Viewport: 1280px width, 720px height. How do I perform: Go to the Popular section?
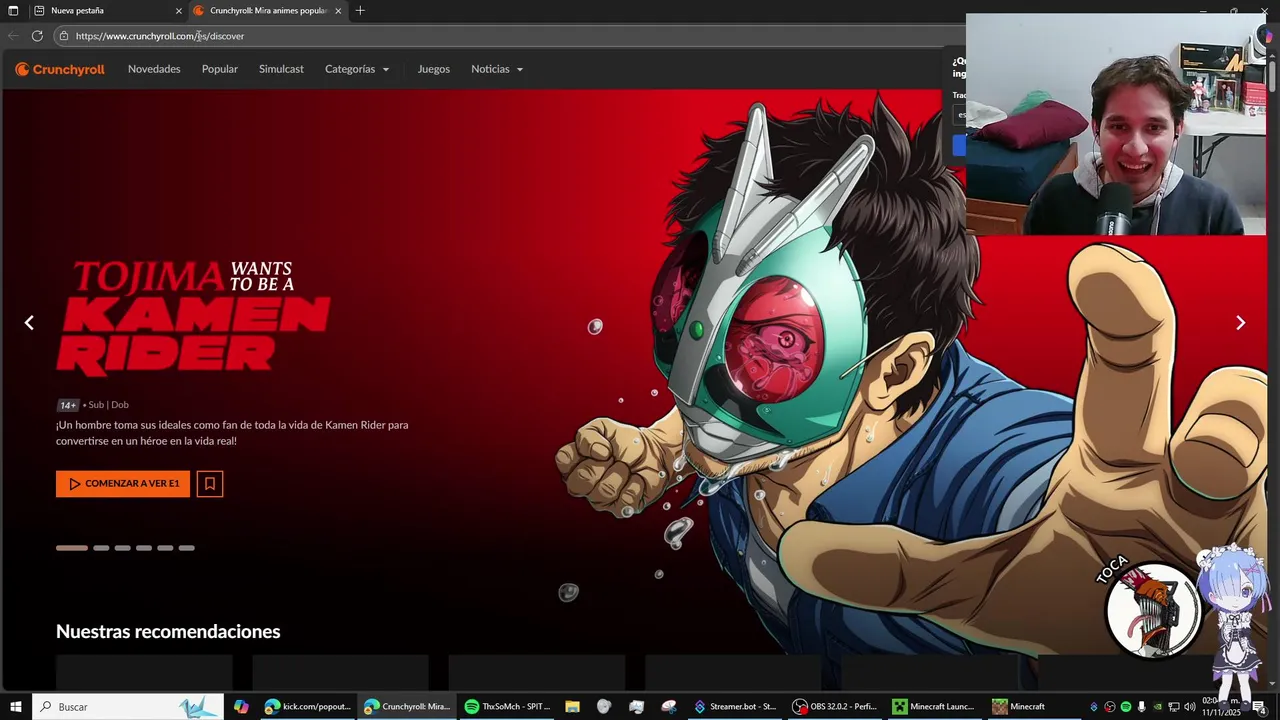click(x=220, y=69)
